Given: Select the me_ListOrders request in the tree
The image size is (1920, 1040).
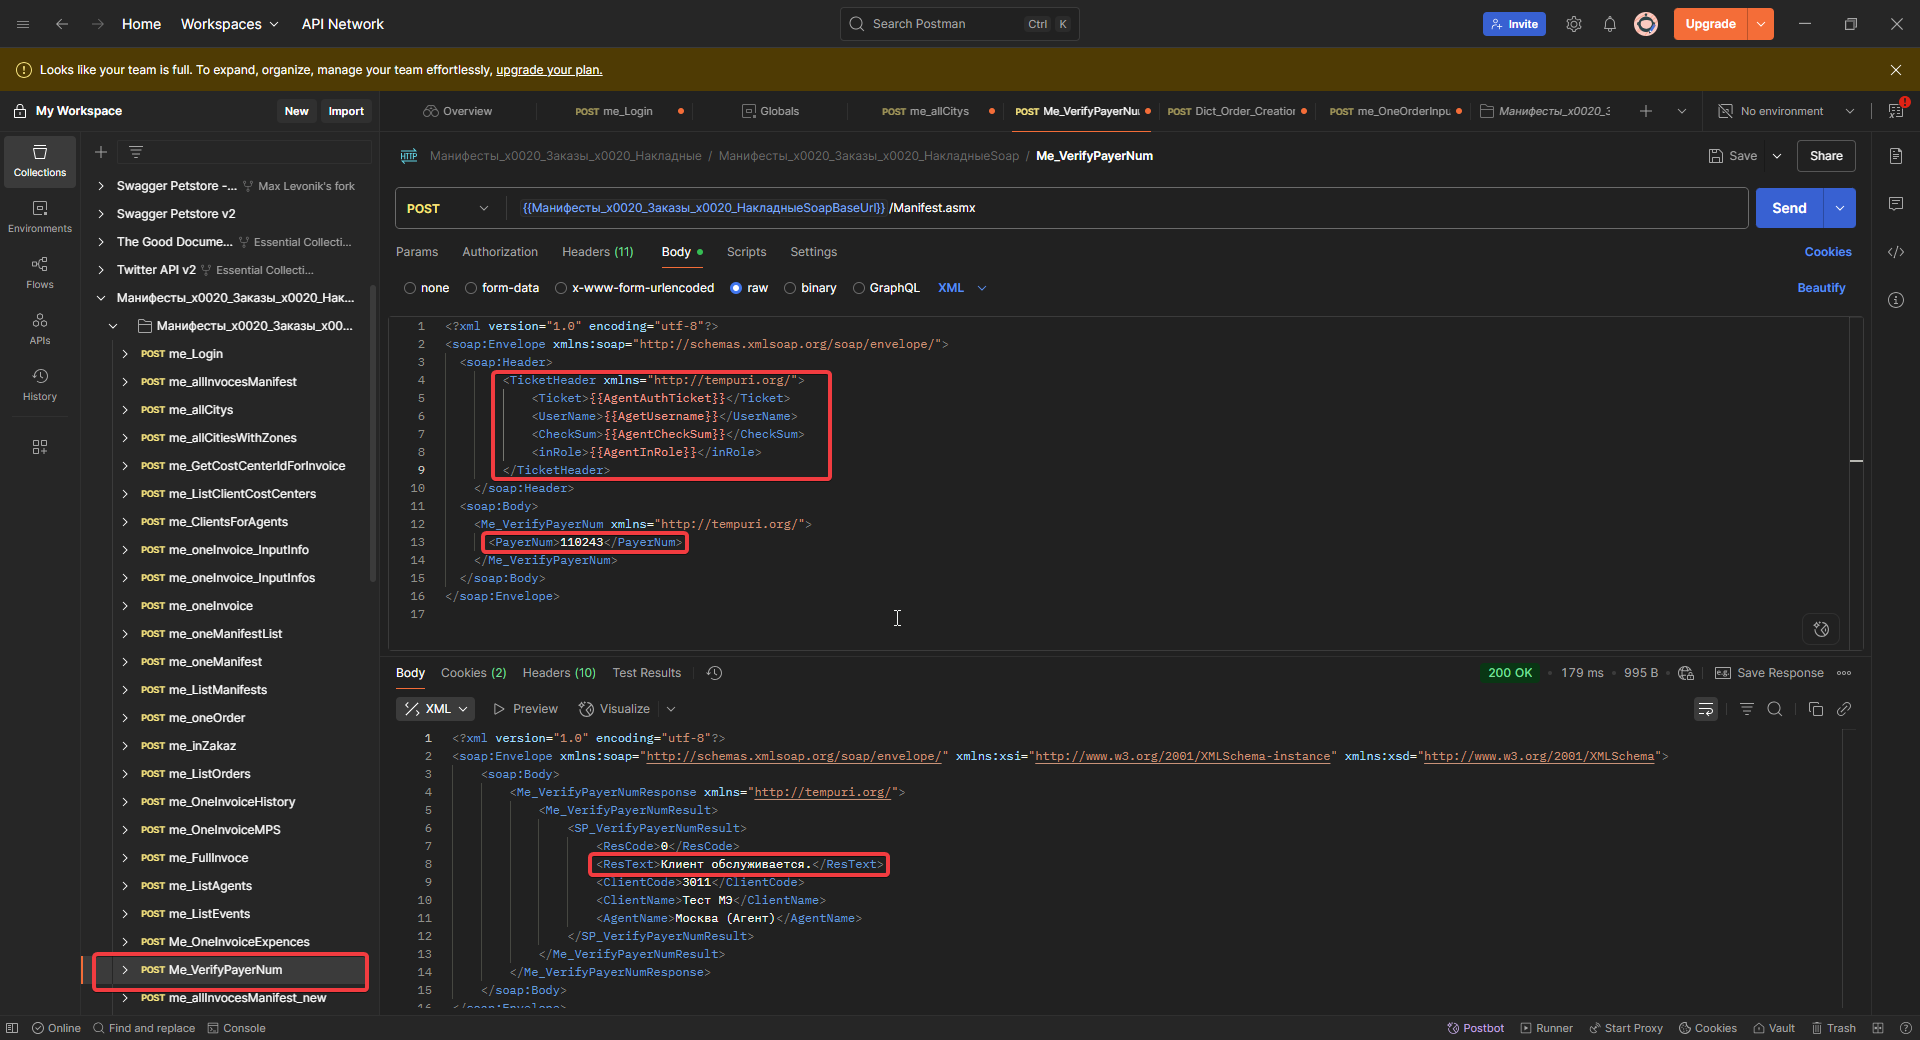Looking at the screenshot, I should tap(209, 774).
